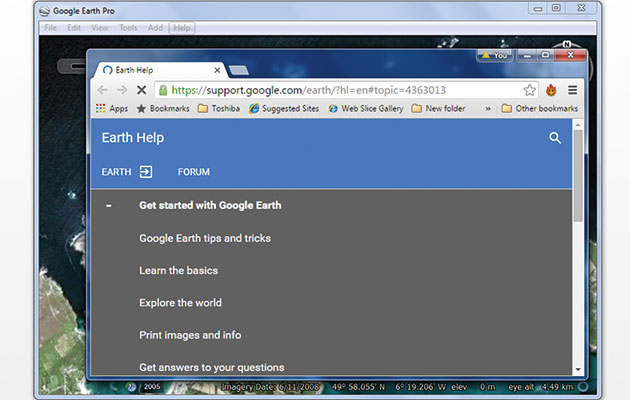Open the Suggested Sites bookmark
Viewport: 630px width, 400px height.
pos(284,108)
